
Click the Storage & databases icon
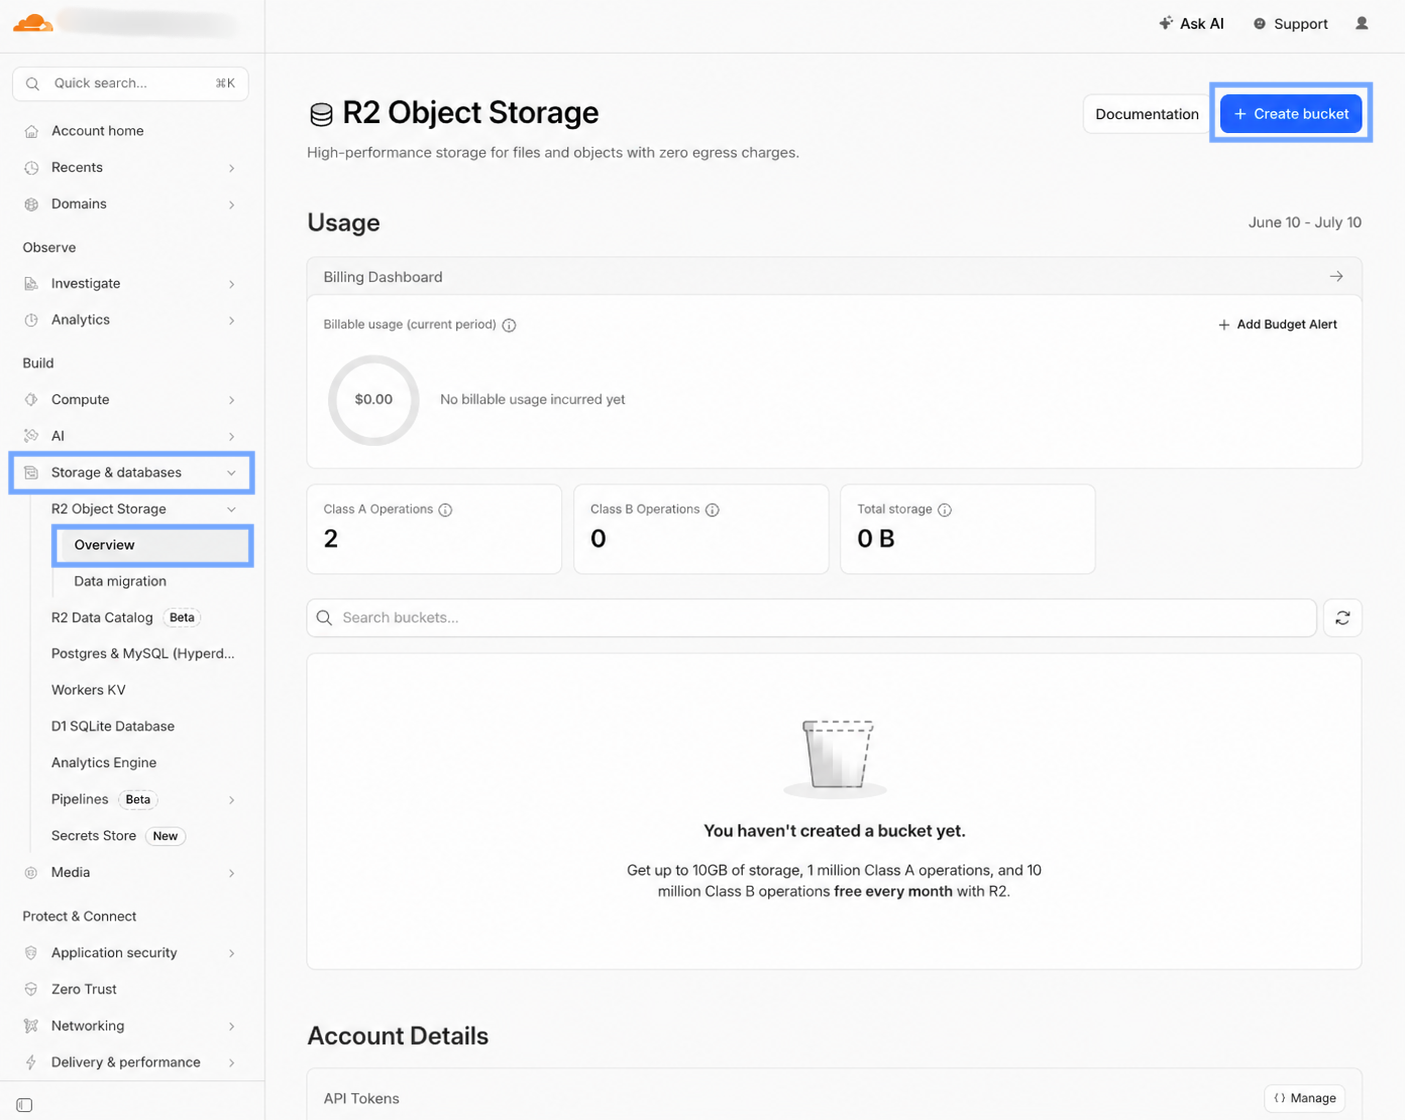coord(31,472)
